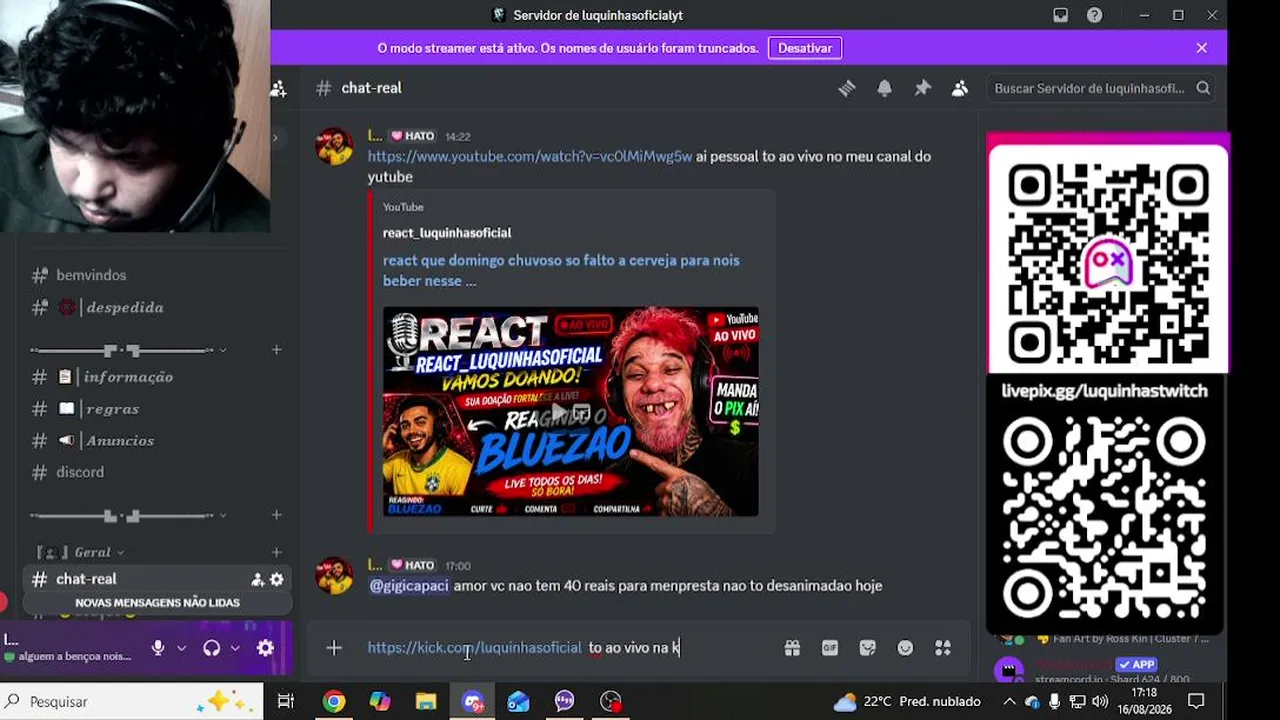Open microphone input options arrow

[x=181, y=648]
